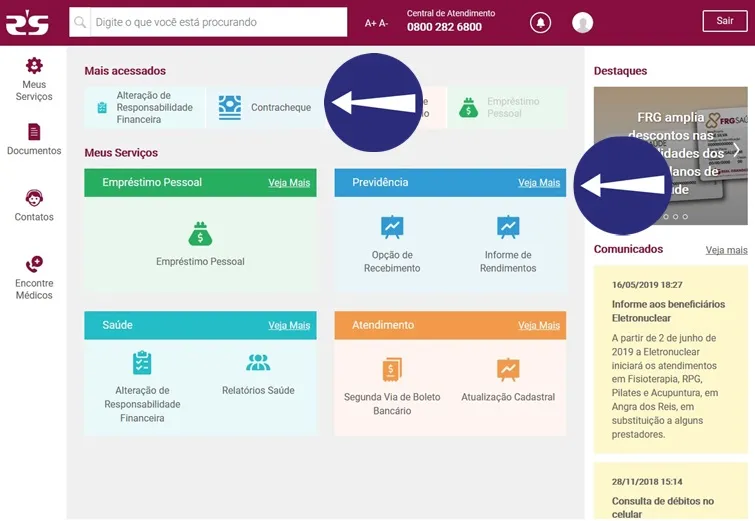Expand Atendimento section with Veja Mais
This screenshot has height=521, width=755.
[x=539, y=326]
